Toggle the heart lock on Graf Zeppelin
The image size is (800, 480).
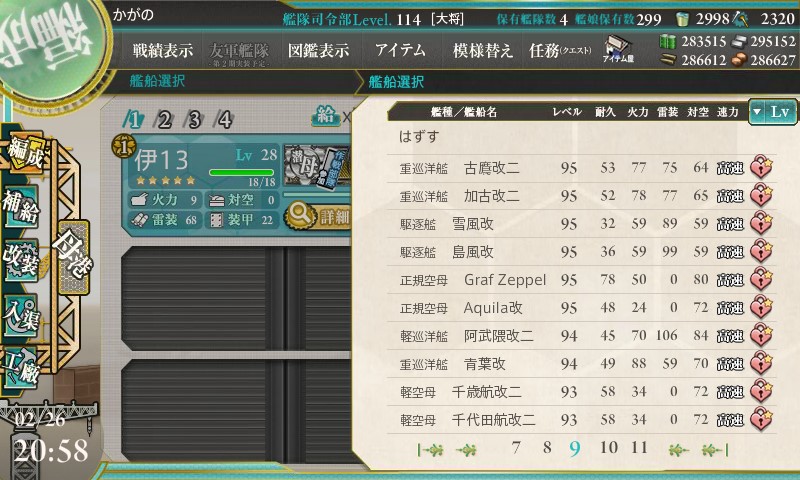[761, 279]
